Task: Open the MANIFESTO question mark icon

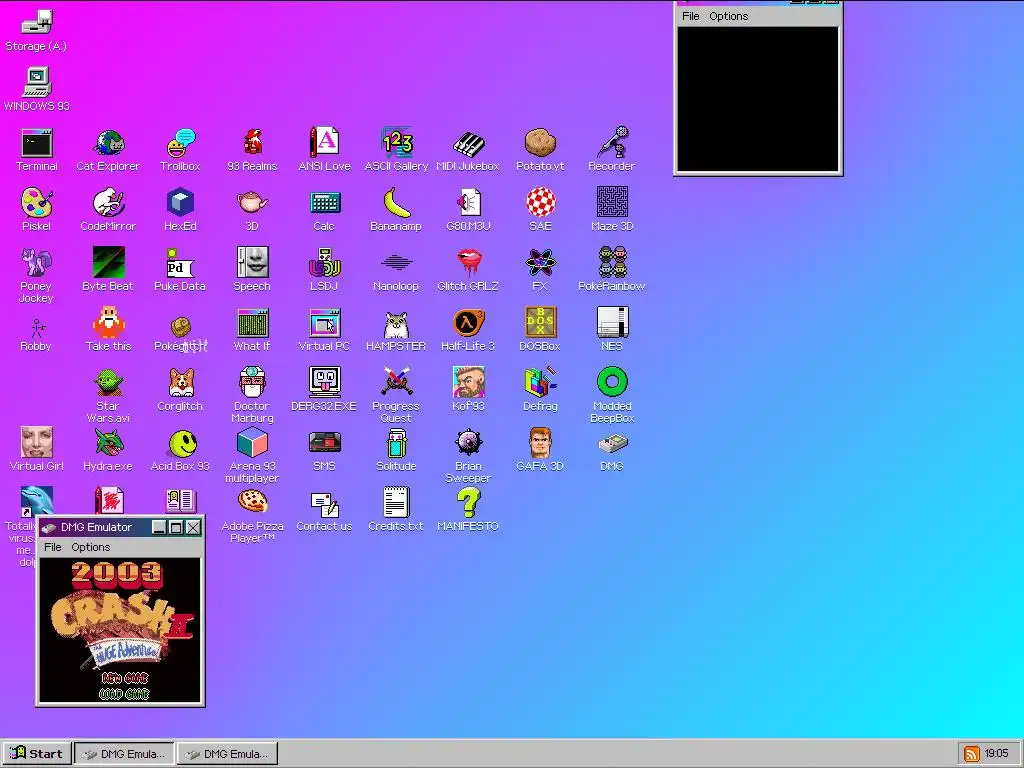Action: (468, 511)
